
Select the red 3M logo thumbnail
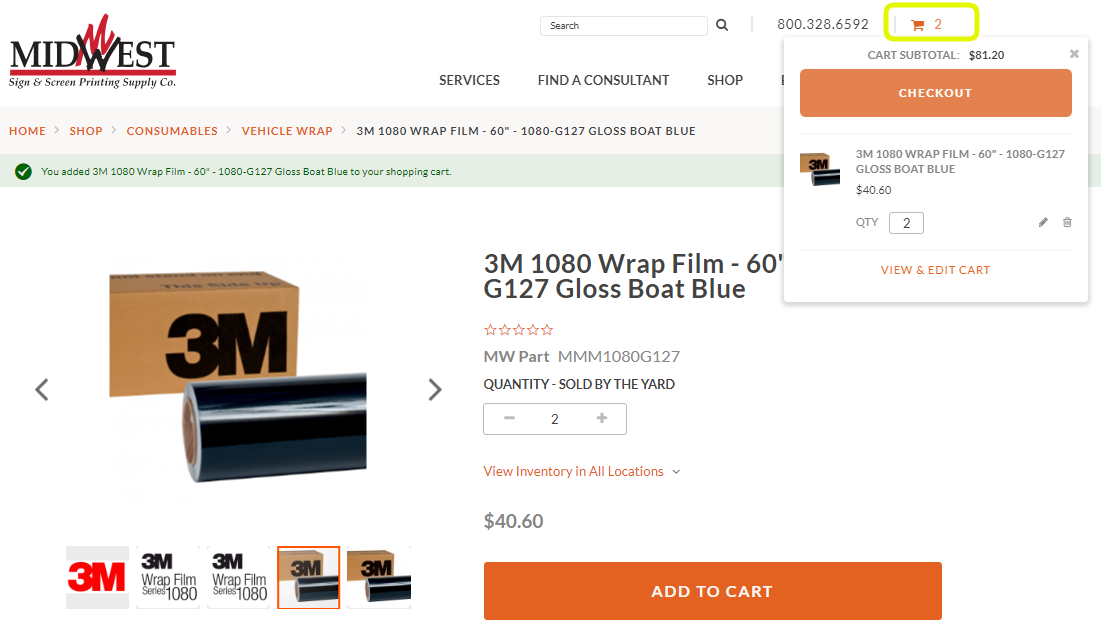(x=97, y=577)
